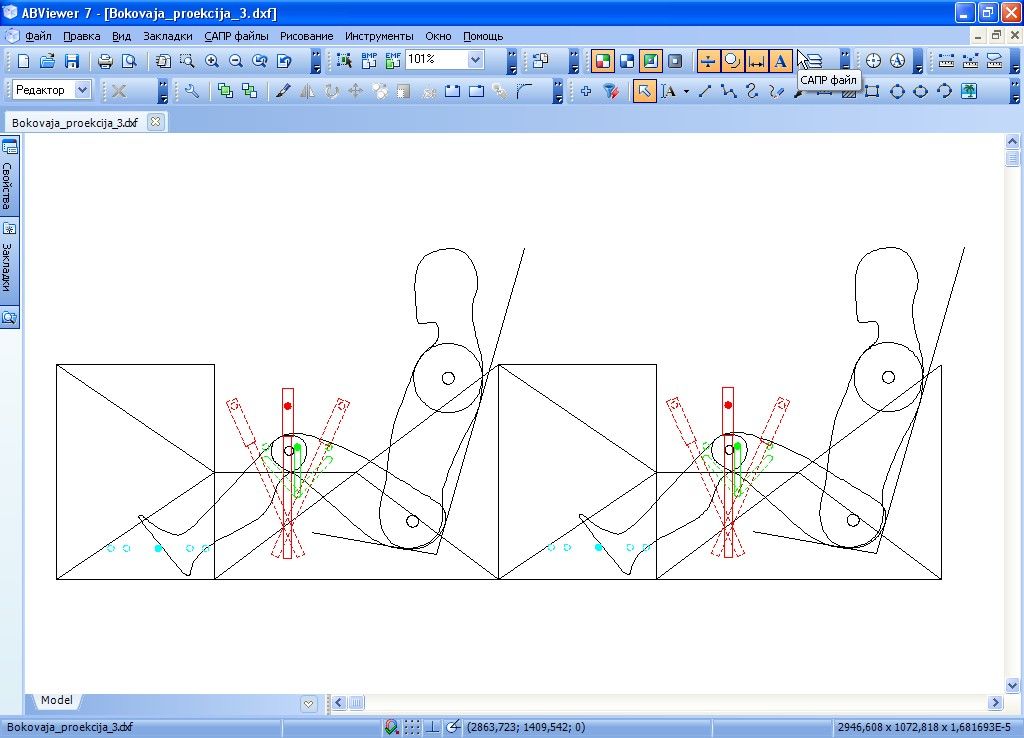This screenshot has height=738, width=1024.
Task: Switch to the Model layout tab
Action: click(x=57, y=701)
